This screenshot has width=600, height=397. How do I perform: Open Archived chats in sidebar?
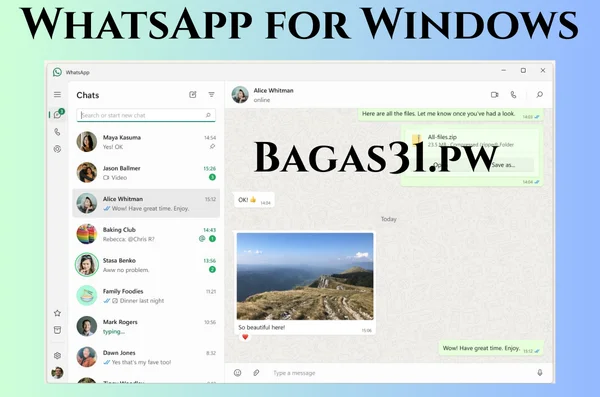click(57, 330)
